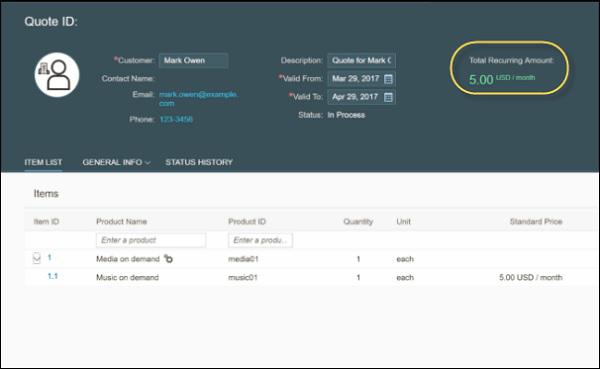Switch to the Item List tab
Viewport: 600px width, 369px height.
click(43, 162)
